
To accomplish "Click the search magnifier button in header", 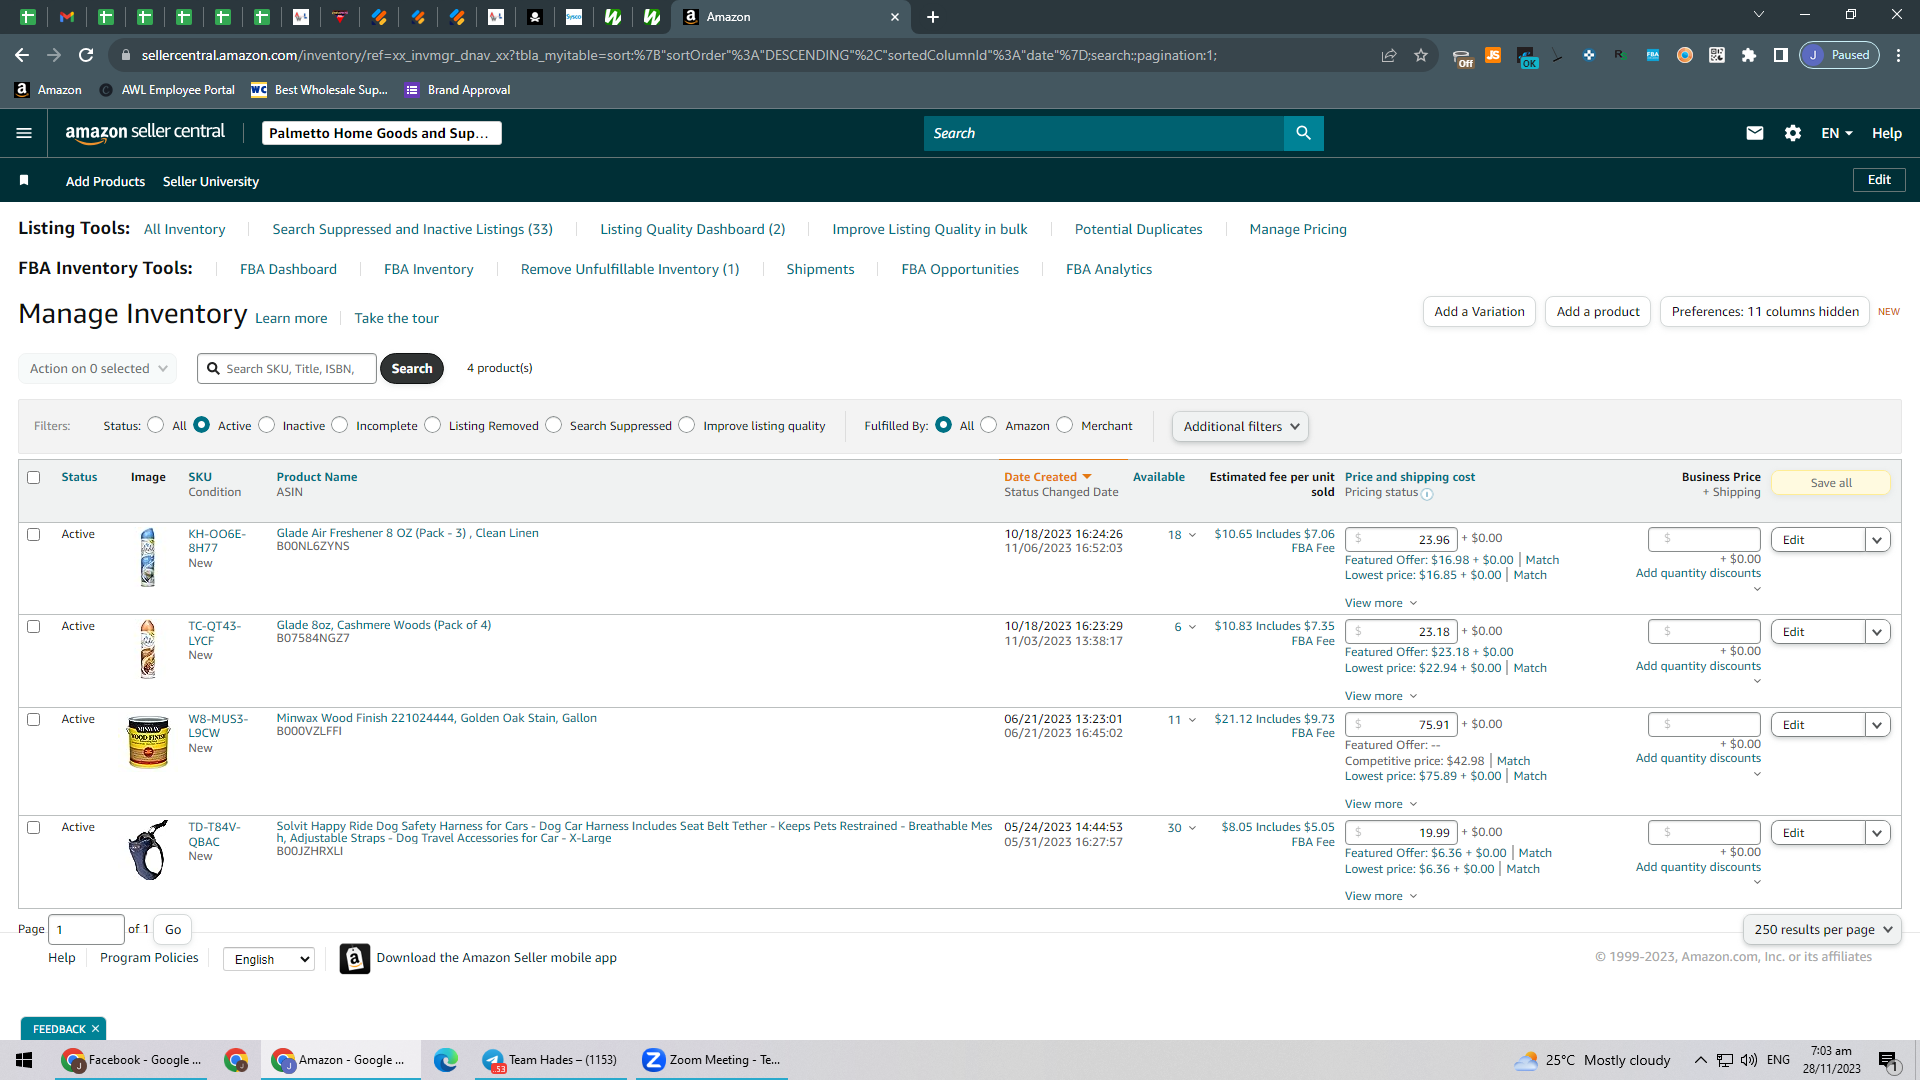I will point(1303,133).
